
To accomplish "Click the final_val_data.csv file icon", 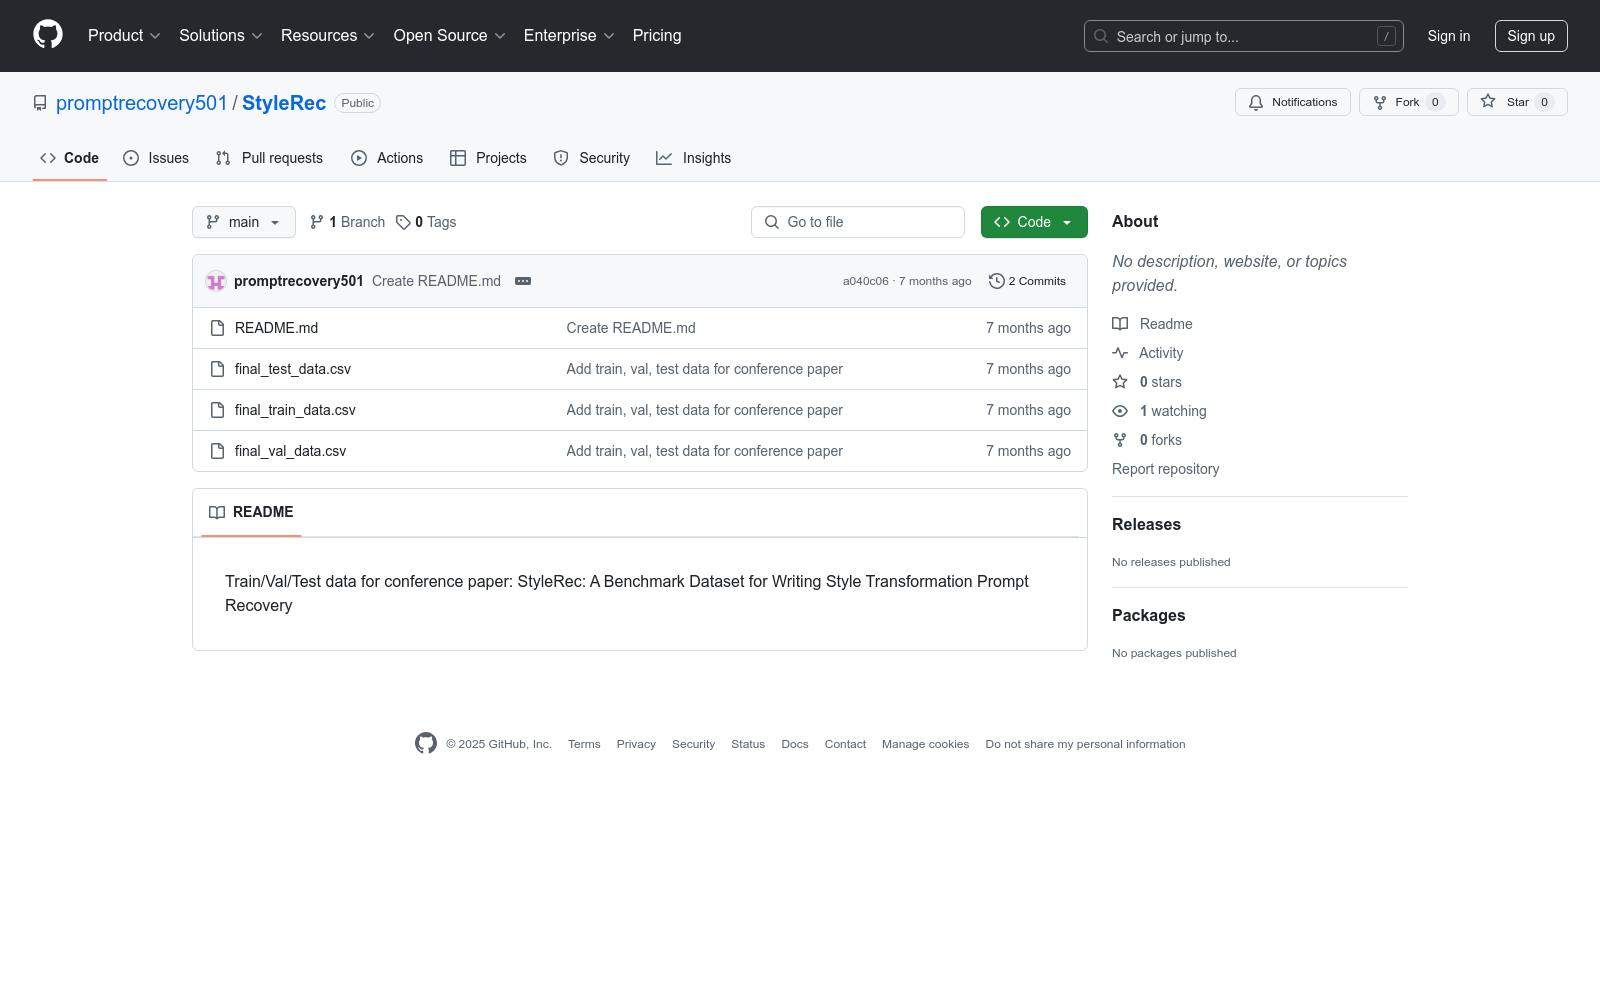I will (x=217, y=451).
